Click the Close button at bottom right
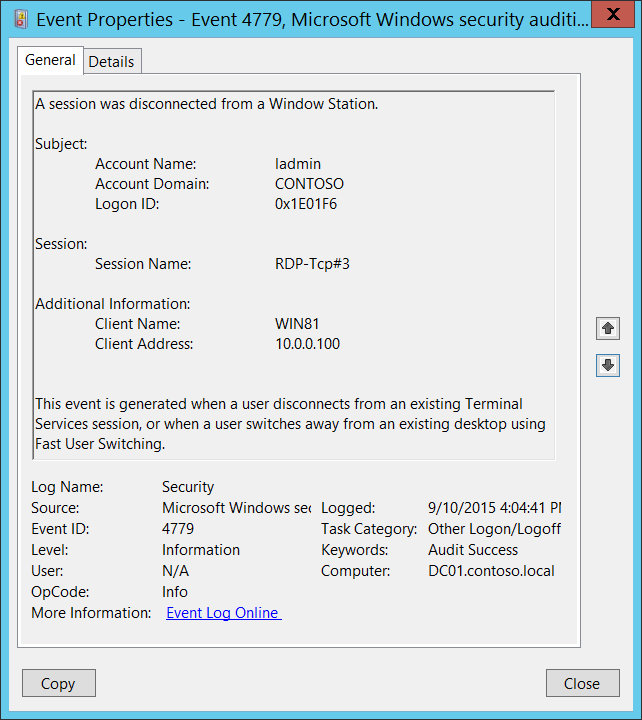This screenshot has height=720, width=642. 581,684
